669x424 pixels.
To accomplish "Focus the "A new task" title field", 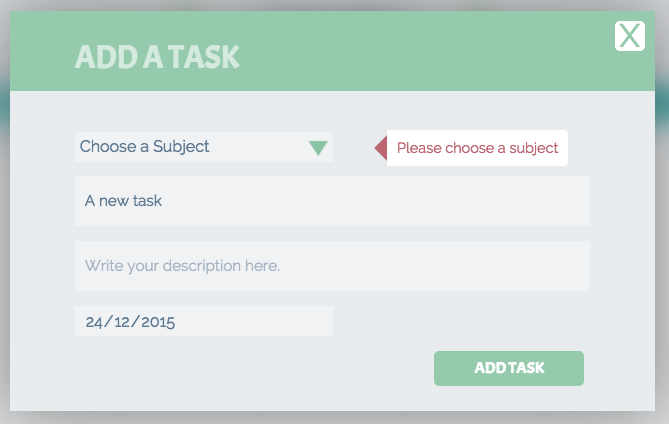I will pyautogui.click(x=332, y=201).
